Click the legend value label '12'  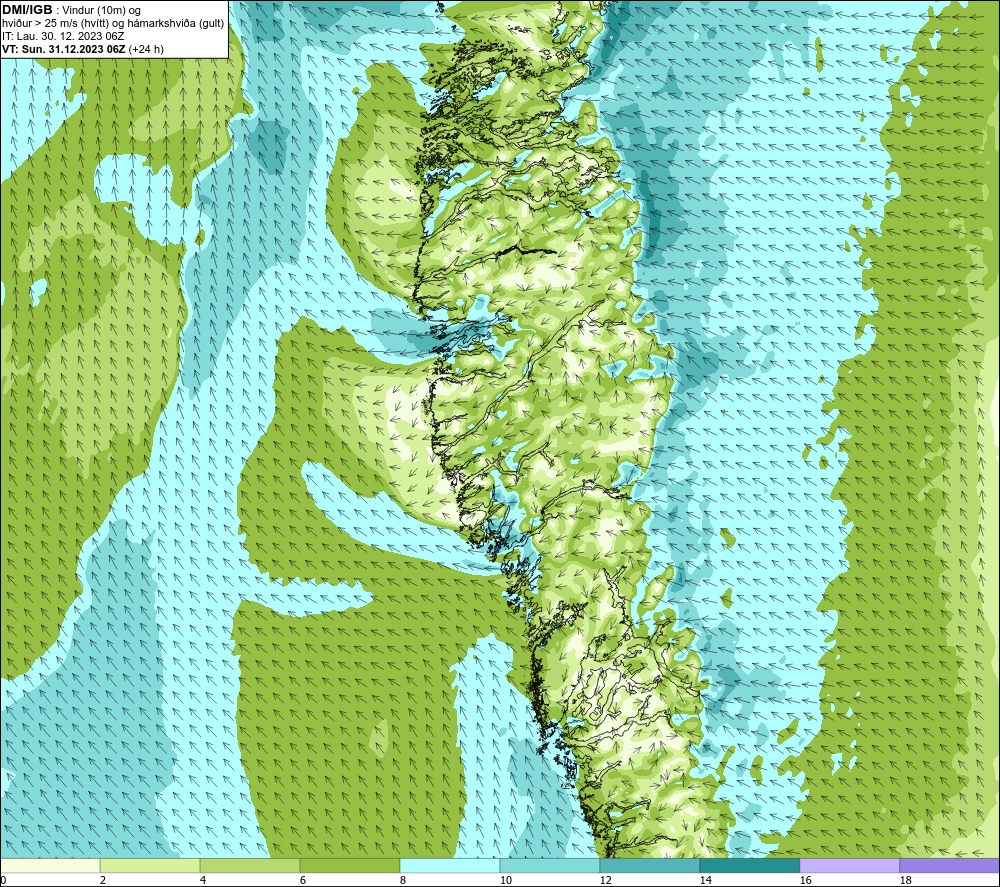[605, 880]
